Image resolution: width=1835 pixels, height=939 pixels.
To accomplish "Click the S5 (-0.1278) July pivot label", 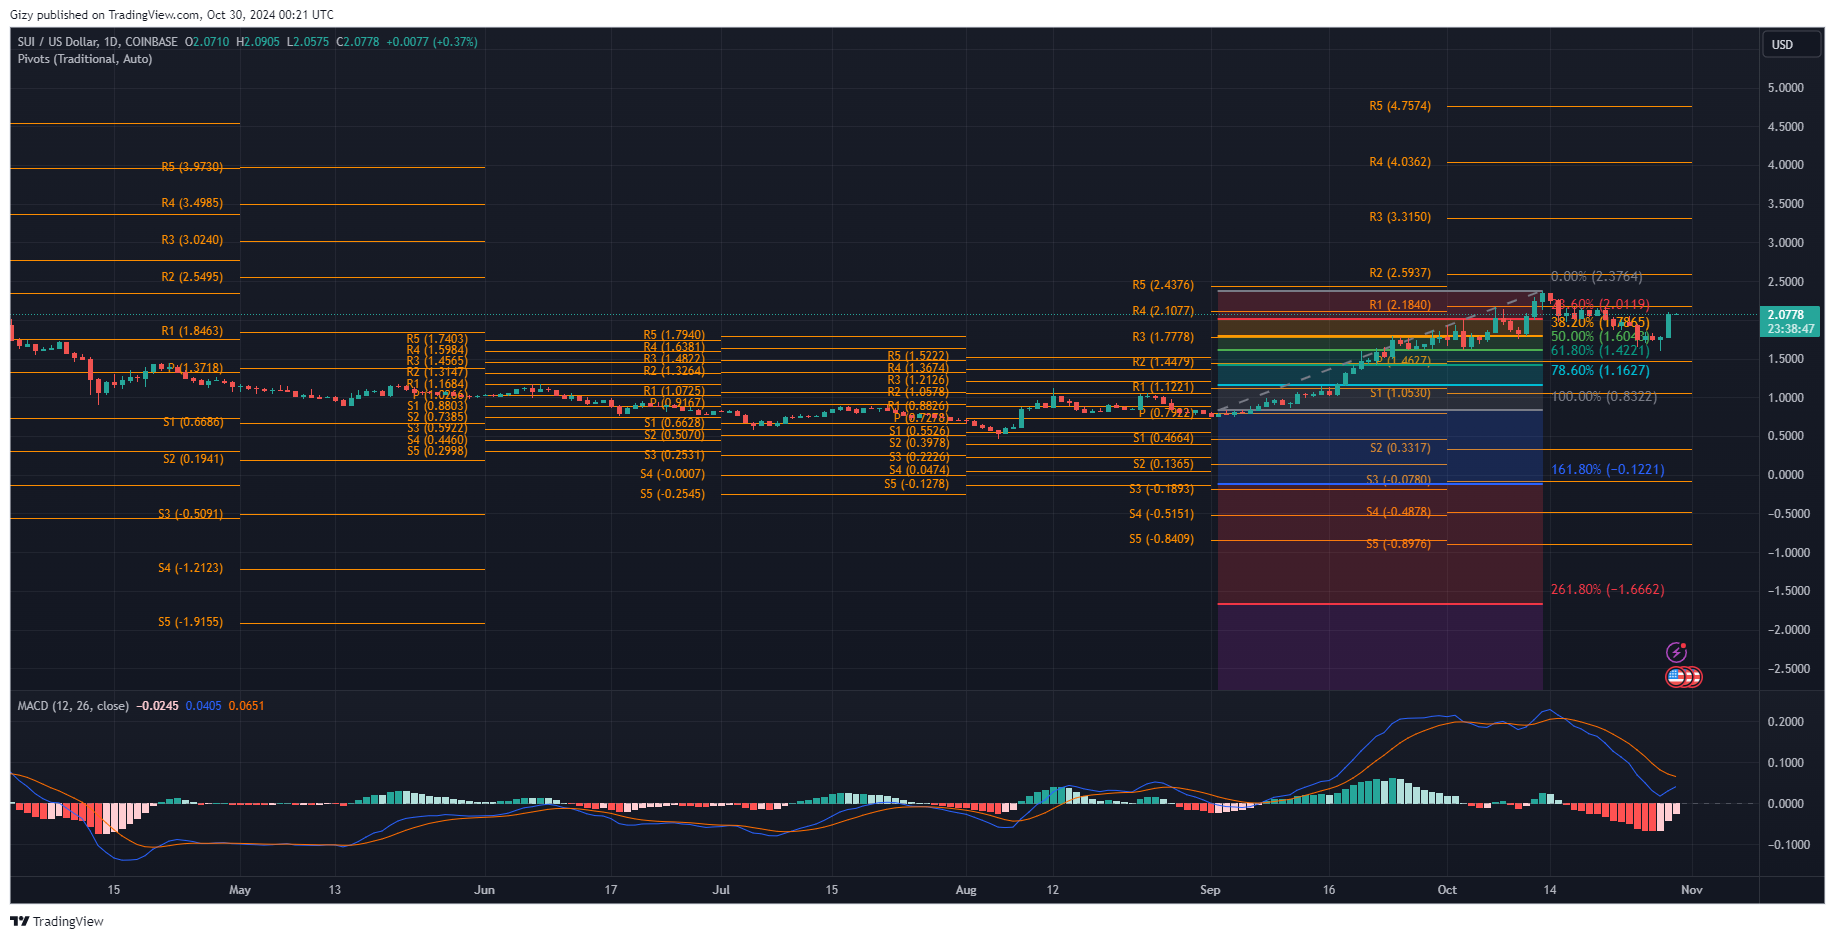I will [916, 484].
